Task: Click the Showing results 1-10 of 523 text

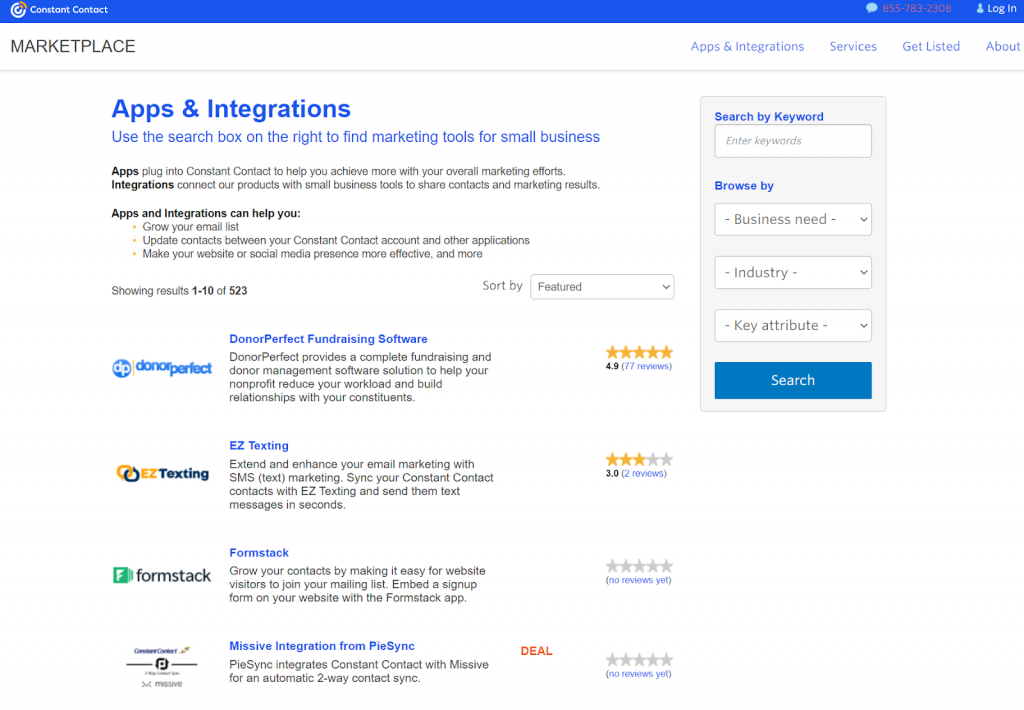Action: tap(179, 291)
